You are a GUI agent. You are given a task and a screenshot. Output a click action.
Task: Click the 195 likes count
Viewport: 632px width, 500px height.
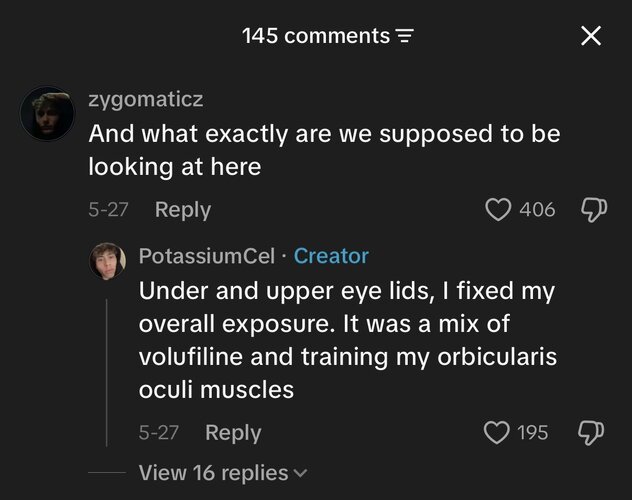532,433
